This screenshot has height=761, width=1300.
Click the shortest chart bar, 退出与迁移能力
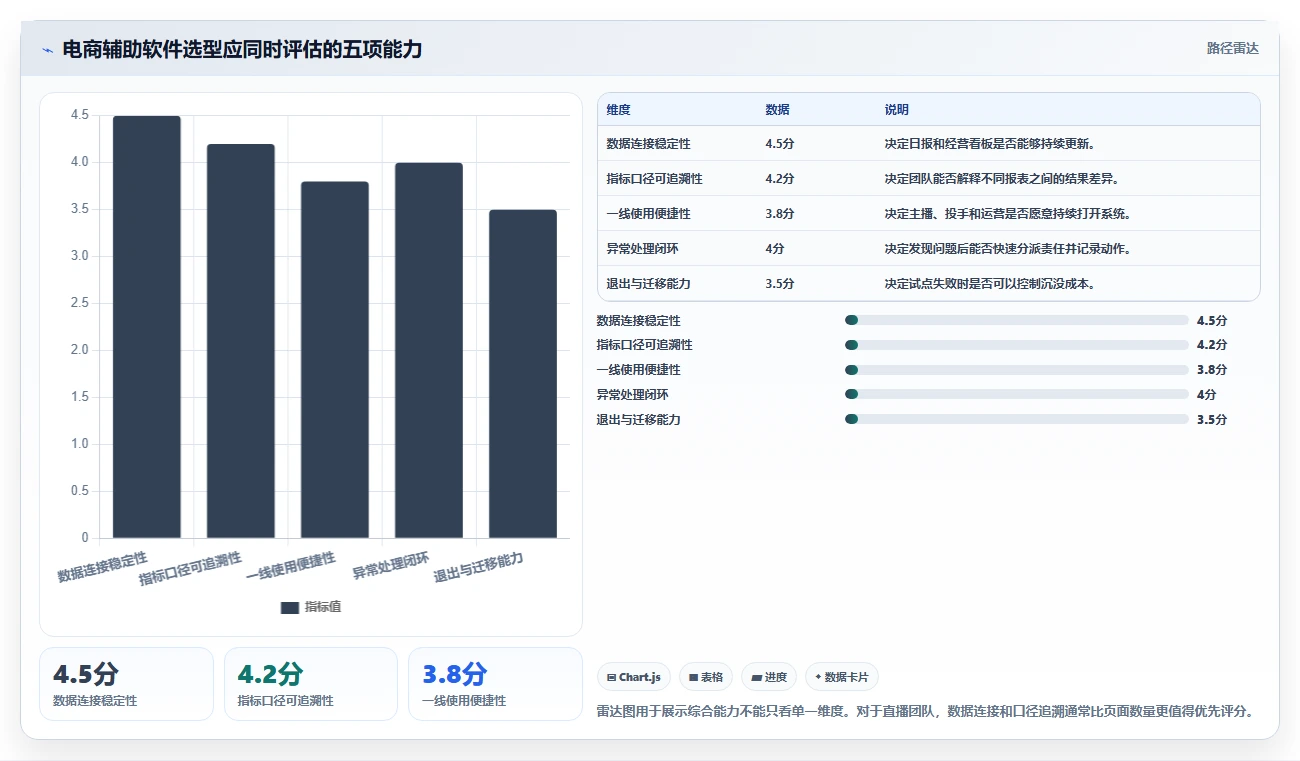(x=523, y=374)
